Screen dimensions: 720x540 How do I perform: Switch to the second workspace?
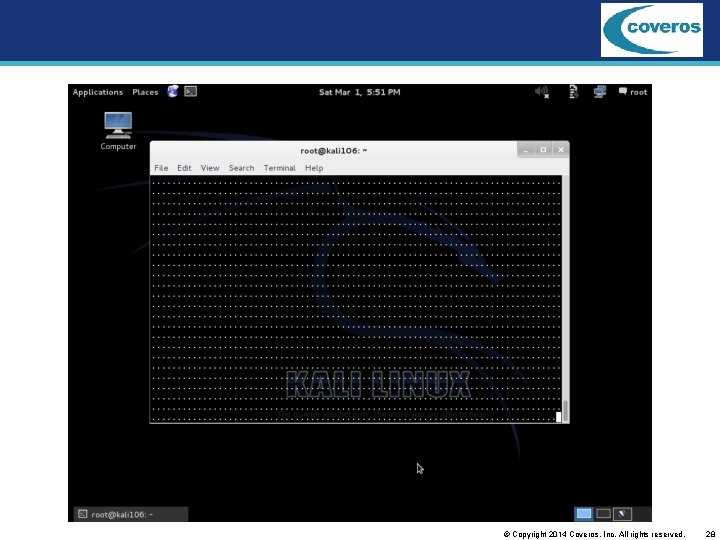click(603, 514)
